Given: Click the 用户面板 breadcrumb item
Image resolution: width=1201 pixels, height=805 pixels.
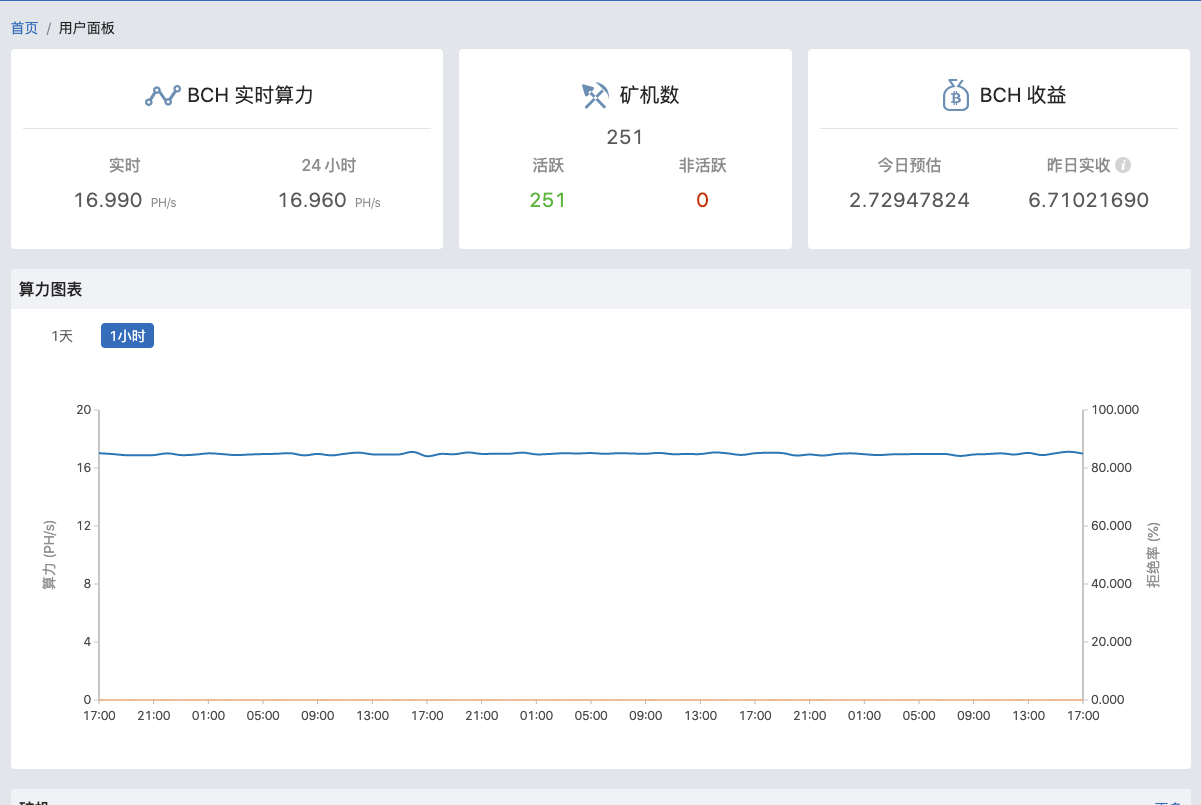Looking at the screenshot, I should pos(87,28).
